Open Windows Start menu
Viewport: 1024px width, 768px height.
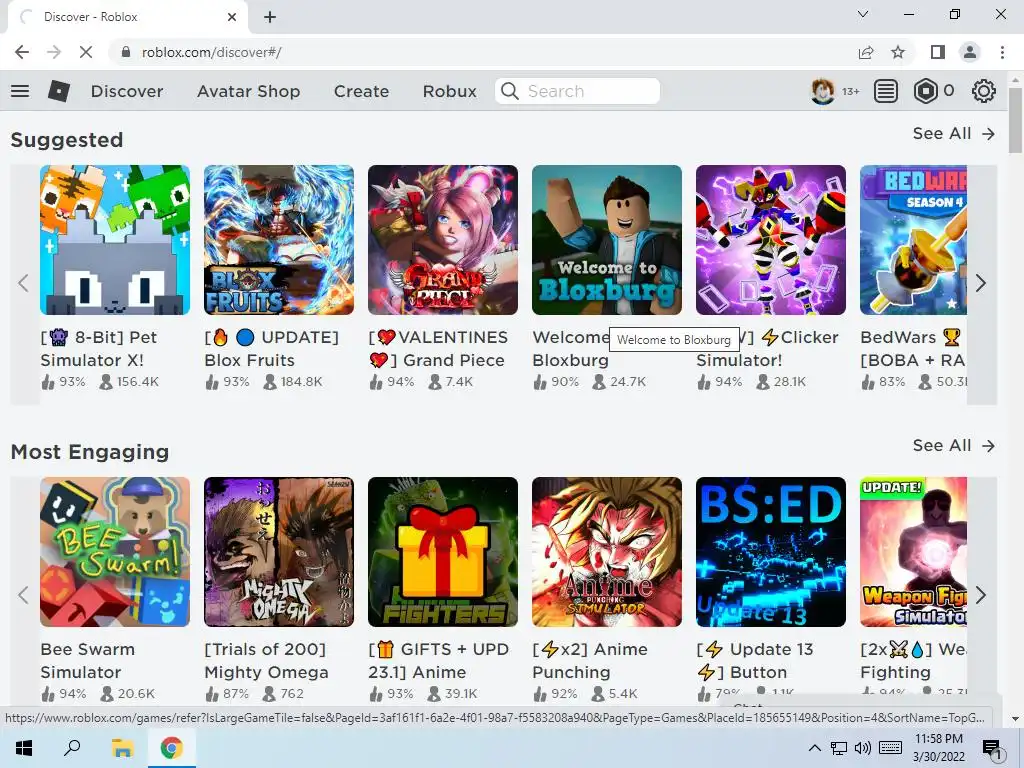click(24, 748)
